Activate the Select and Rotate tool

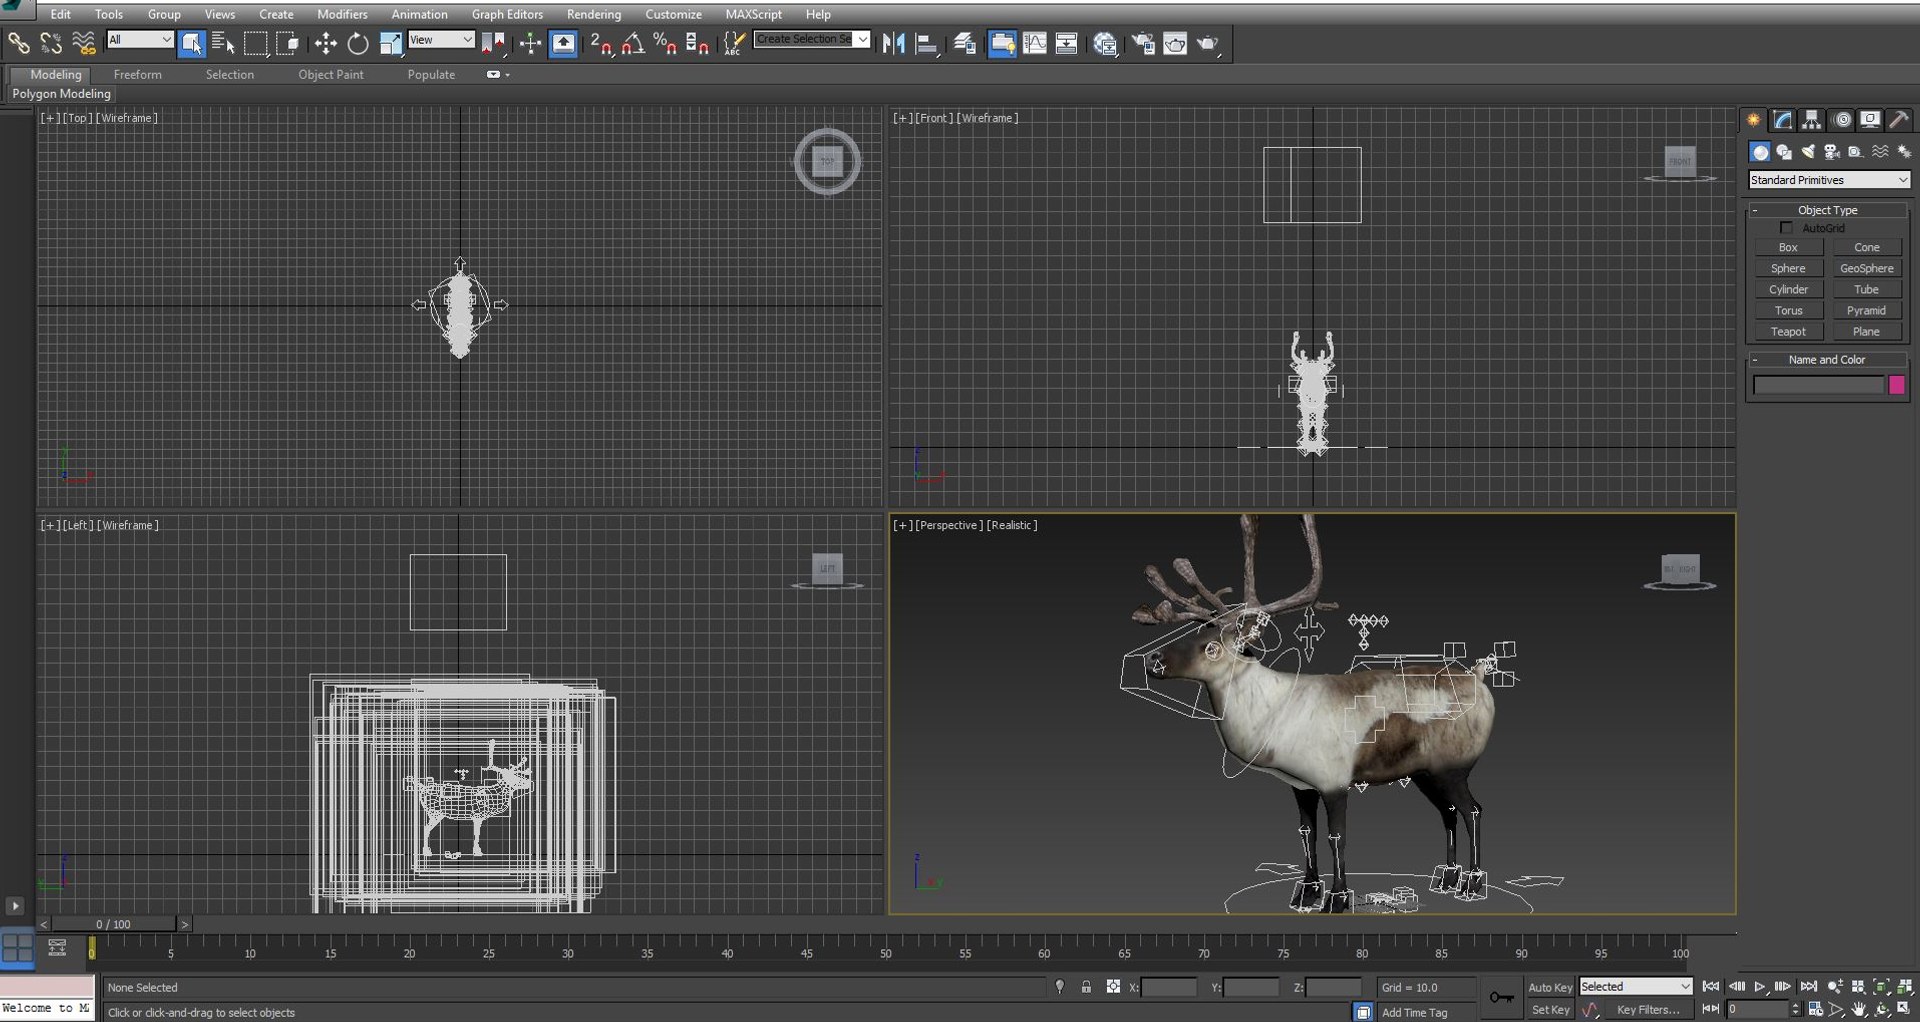(x=358, y=43)
